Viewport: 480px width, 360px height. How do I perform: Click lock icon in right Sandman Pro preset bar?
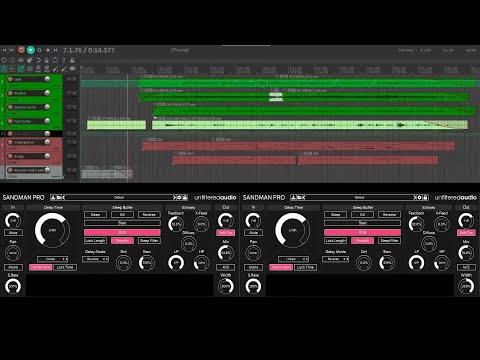tap(425, 197)
